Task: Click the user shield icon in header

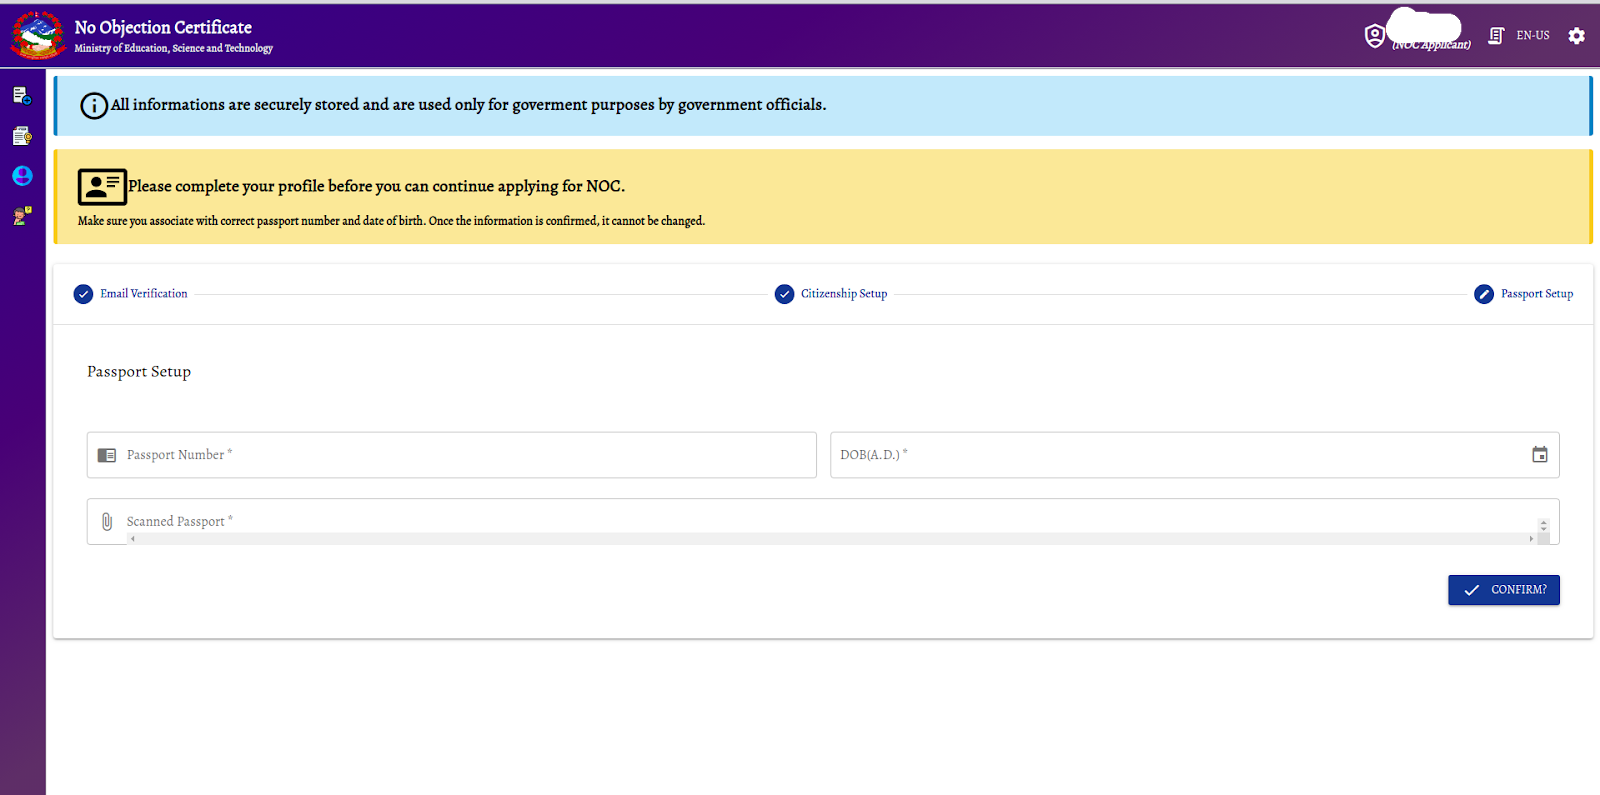Action: [1375, 36]
